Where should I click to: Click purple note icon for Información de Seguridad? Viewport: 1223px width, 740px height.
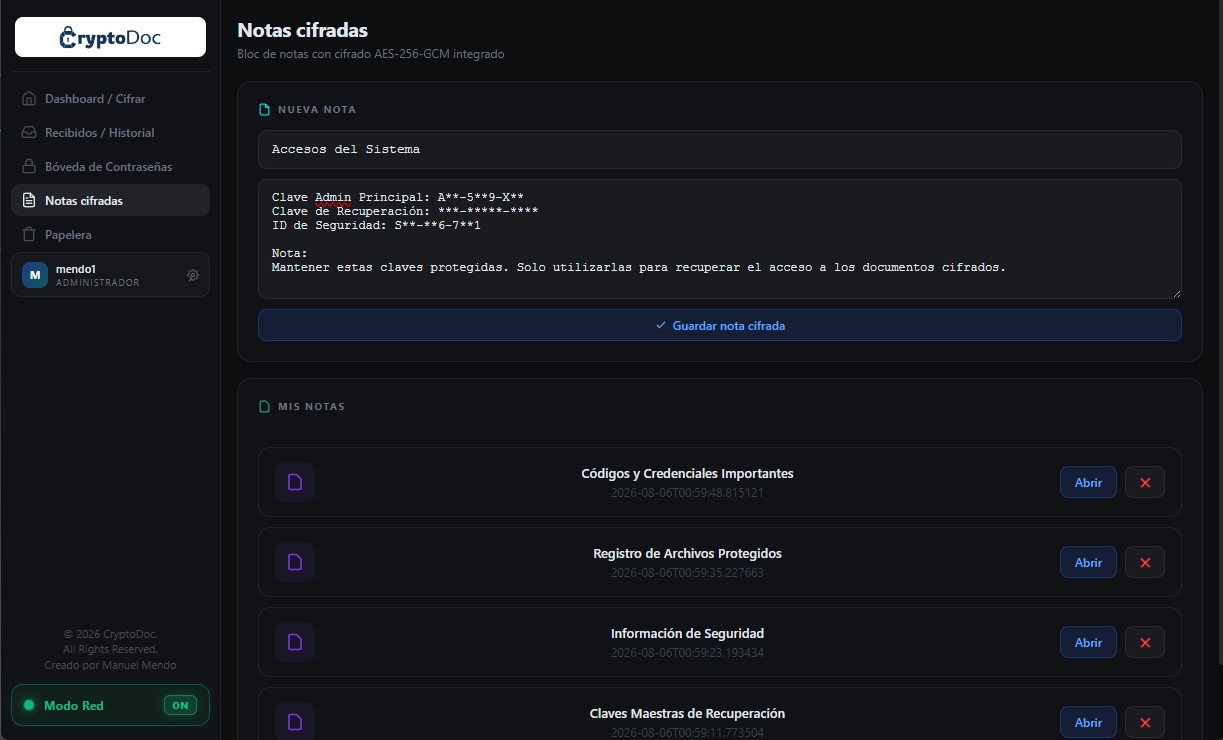click(295, 642)
